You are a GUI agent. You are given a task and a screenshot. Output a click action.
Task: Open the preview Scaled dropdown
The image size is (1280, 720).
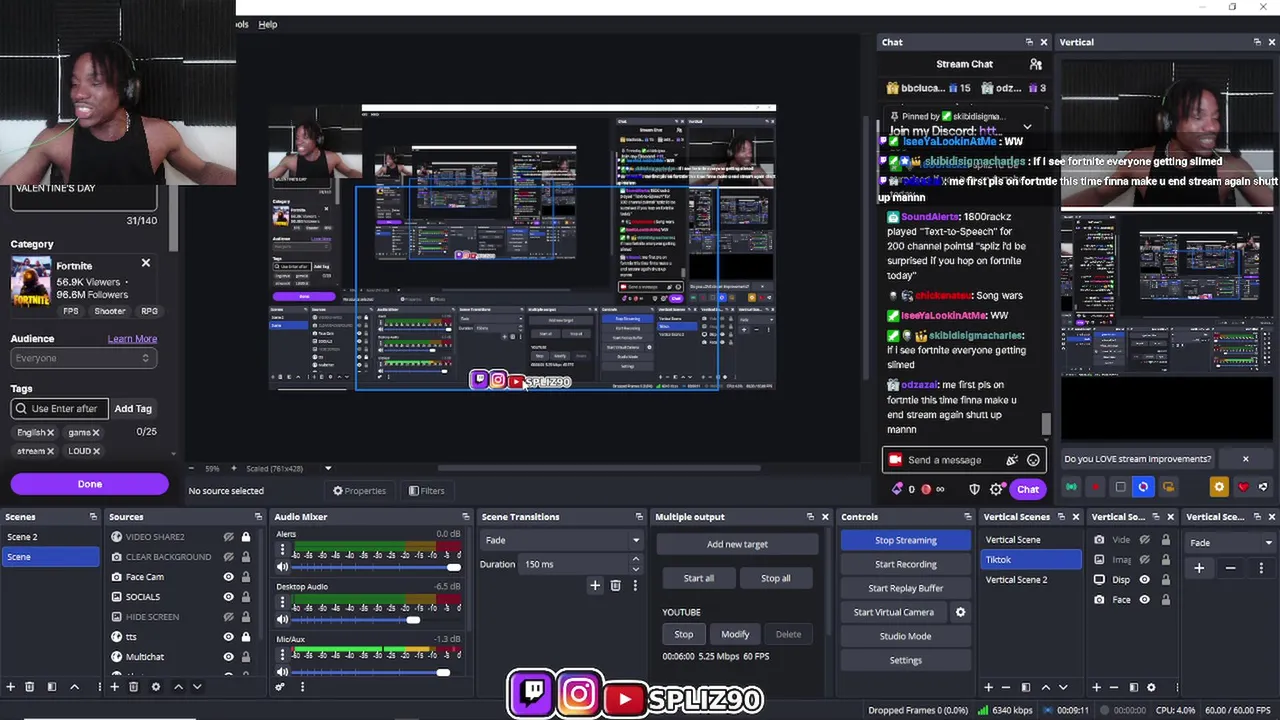coord(289,468)
